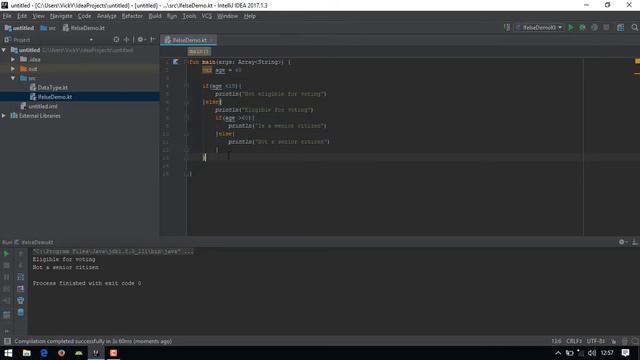Image resolution: width=640 pixels, height=360 pixels.
Task: Collapse the src folder
Action: 13,78
